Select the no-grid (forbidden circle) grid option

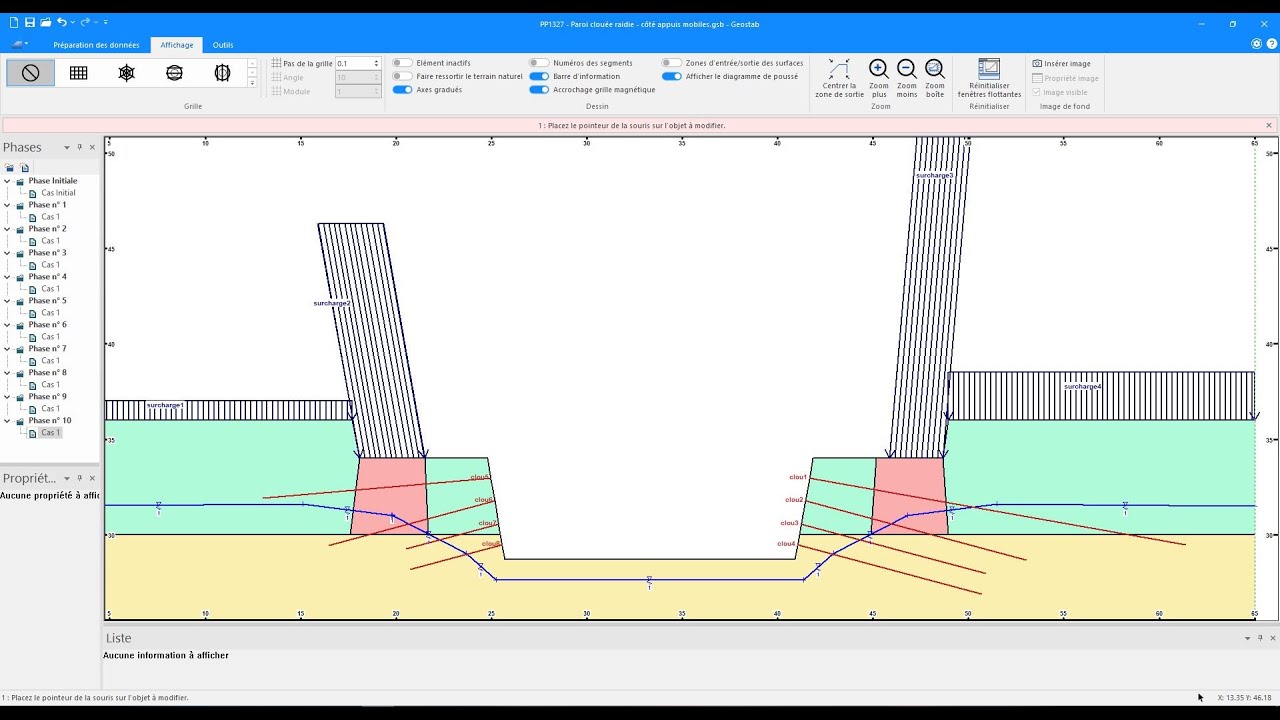pyautogui.click(x=30, y=73)
